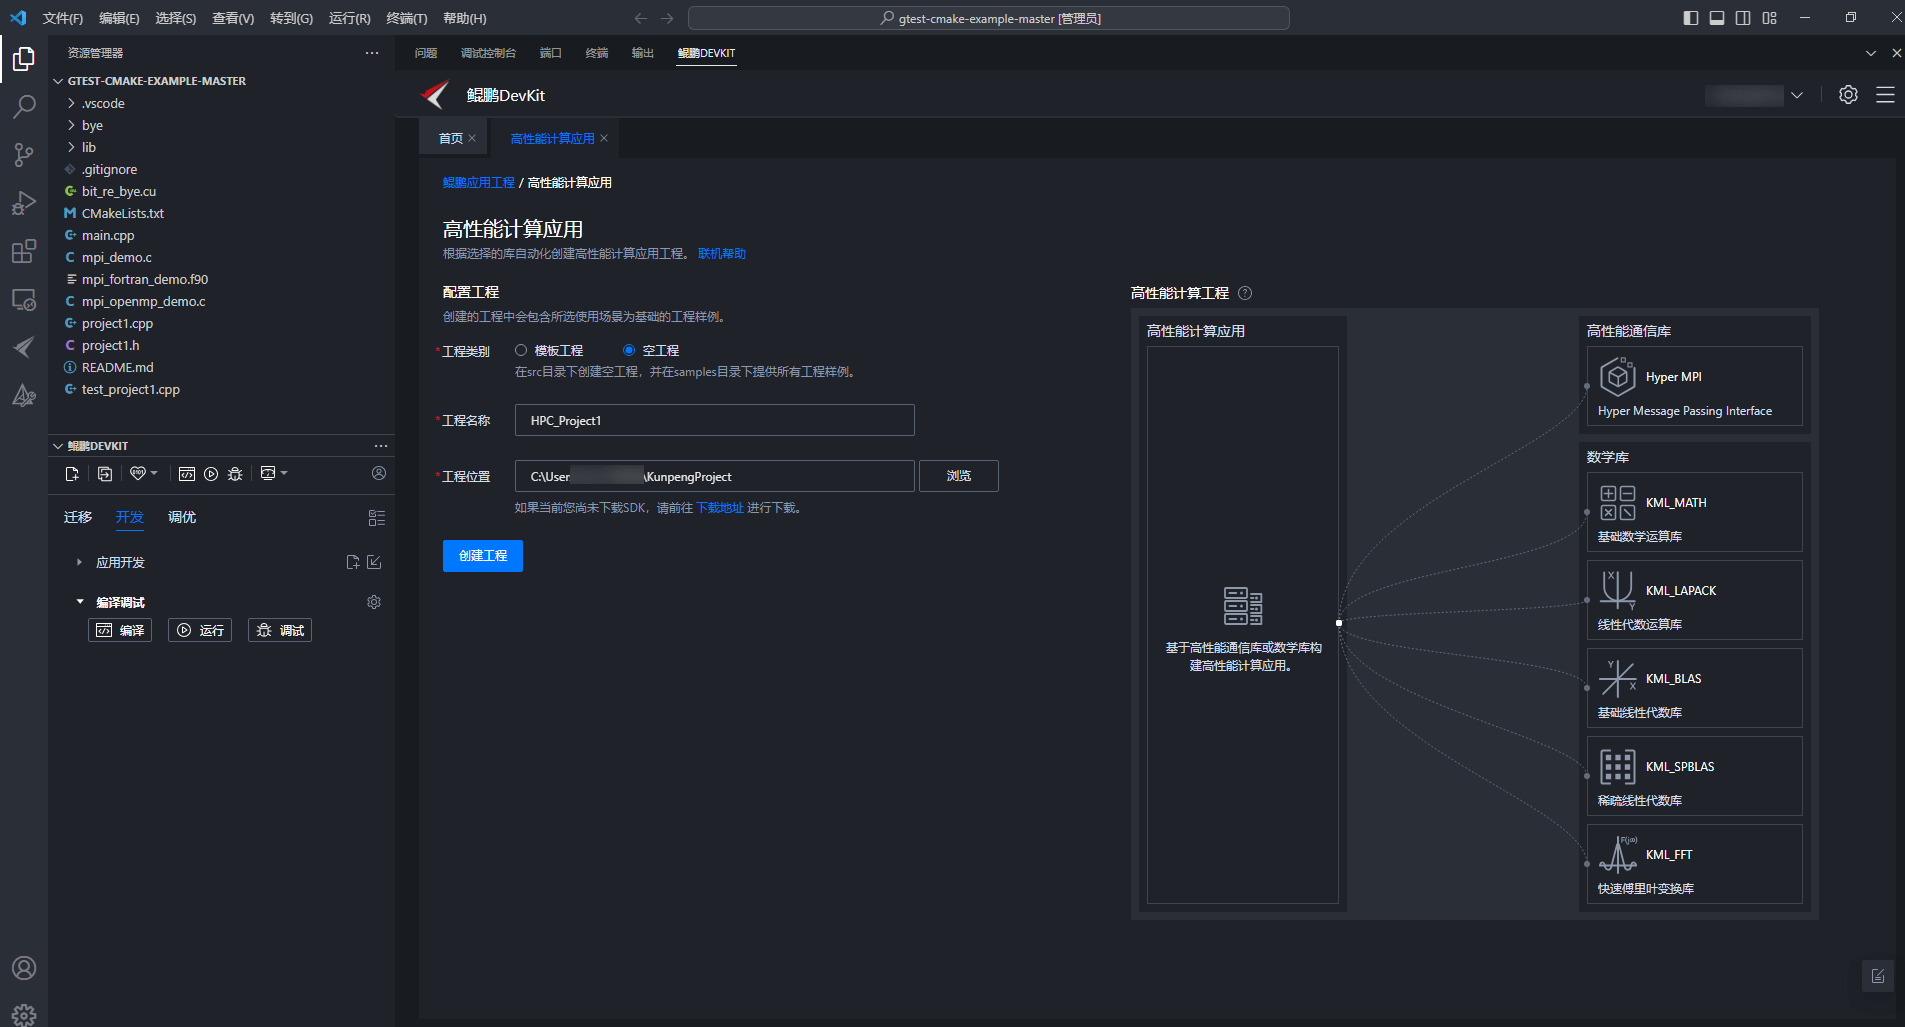The width and height of the screenshot is (1905, 1027).
Task: Open the 联机帮助 link
Action: pyautogui.click(x=722, y=253)
